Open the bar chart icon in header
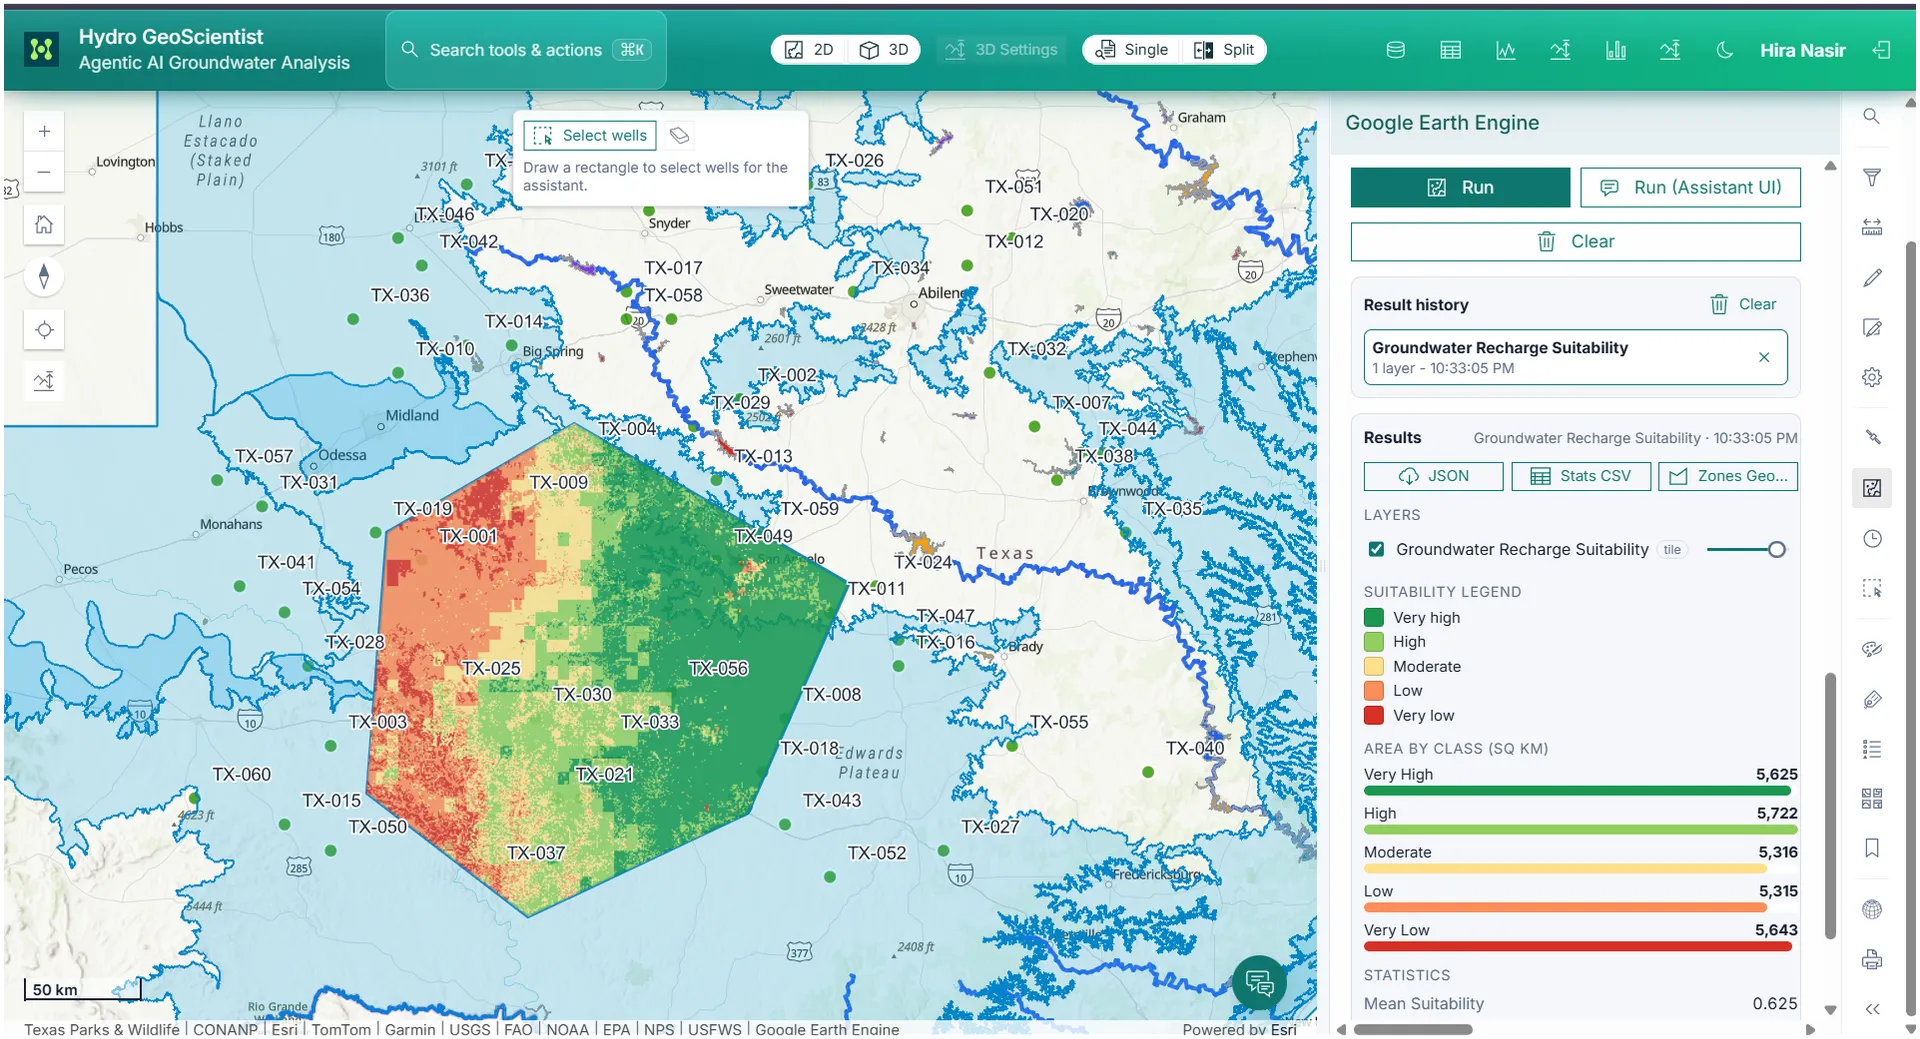1920x1039 pixels. 1615,50
